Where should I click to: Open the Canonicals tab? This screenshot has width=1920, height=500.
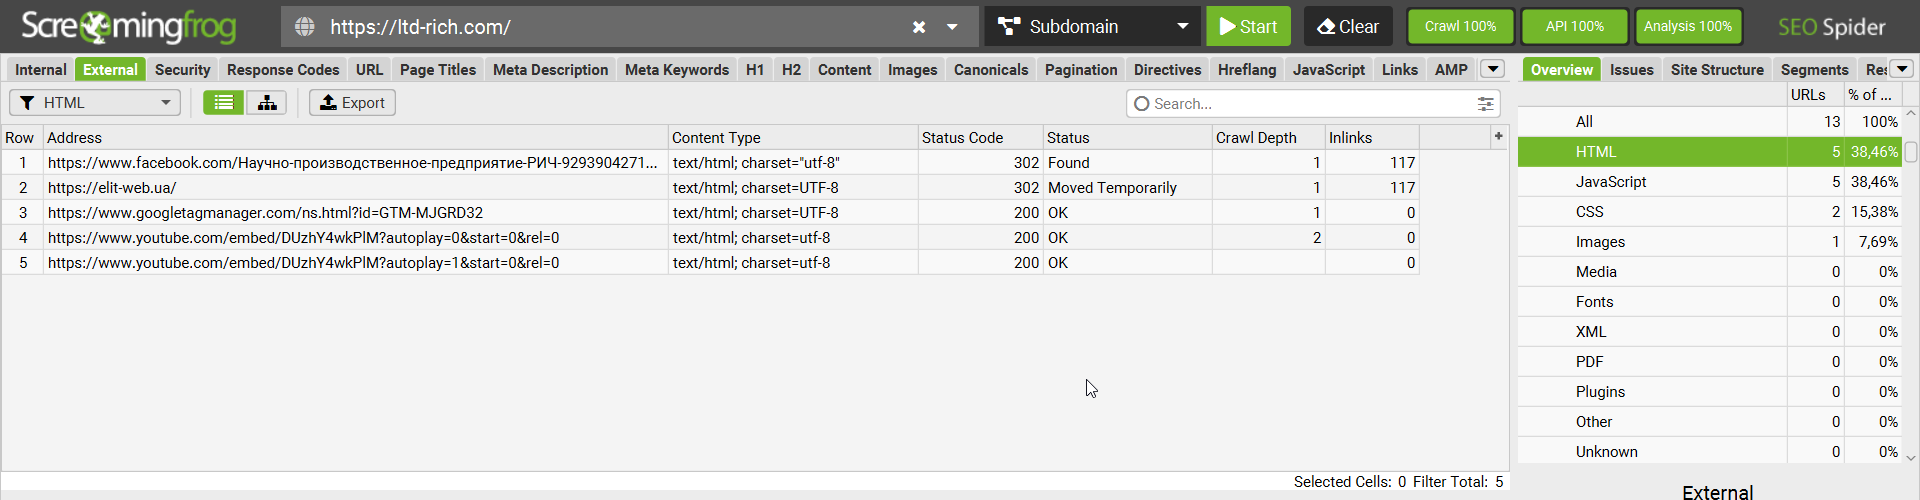pos(991,69)
